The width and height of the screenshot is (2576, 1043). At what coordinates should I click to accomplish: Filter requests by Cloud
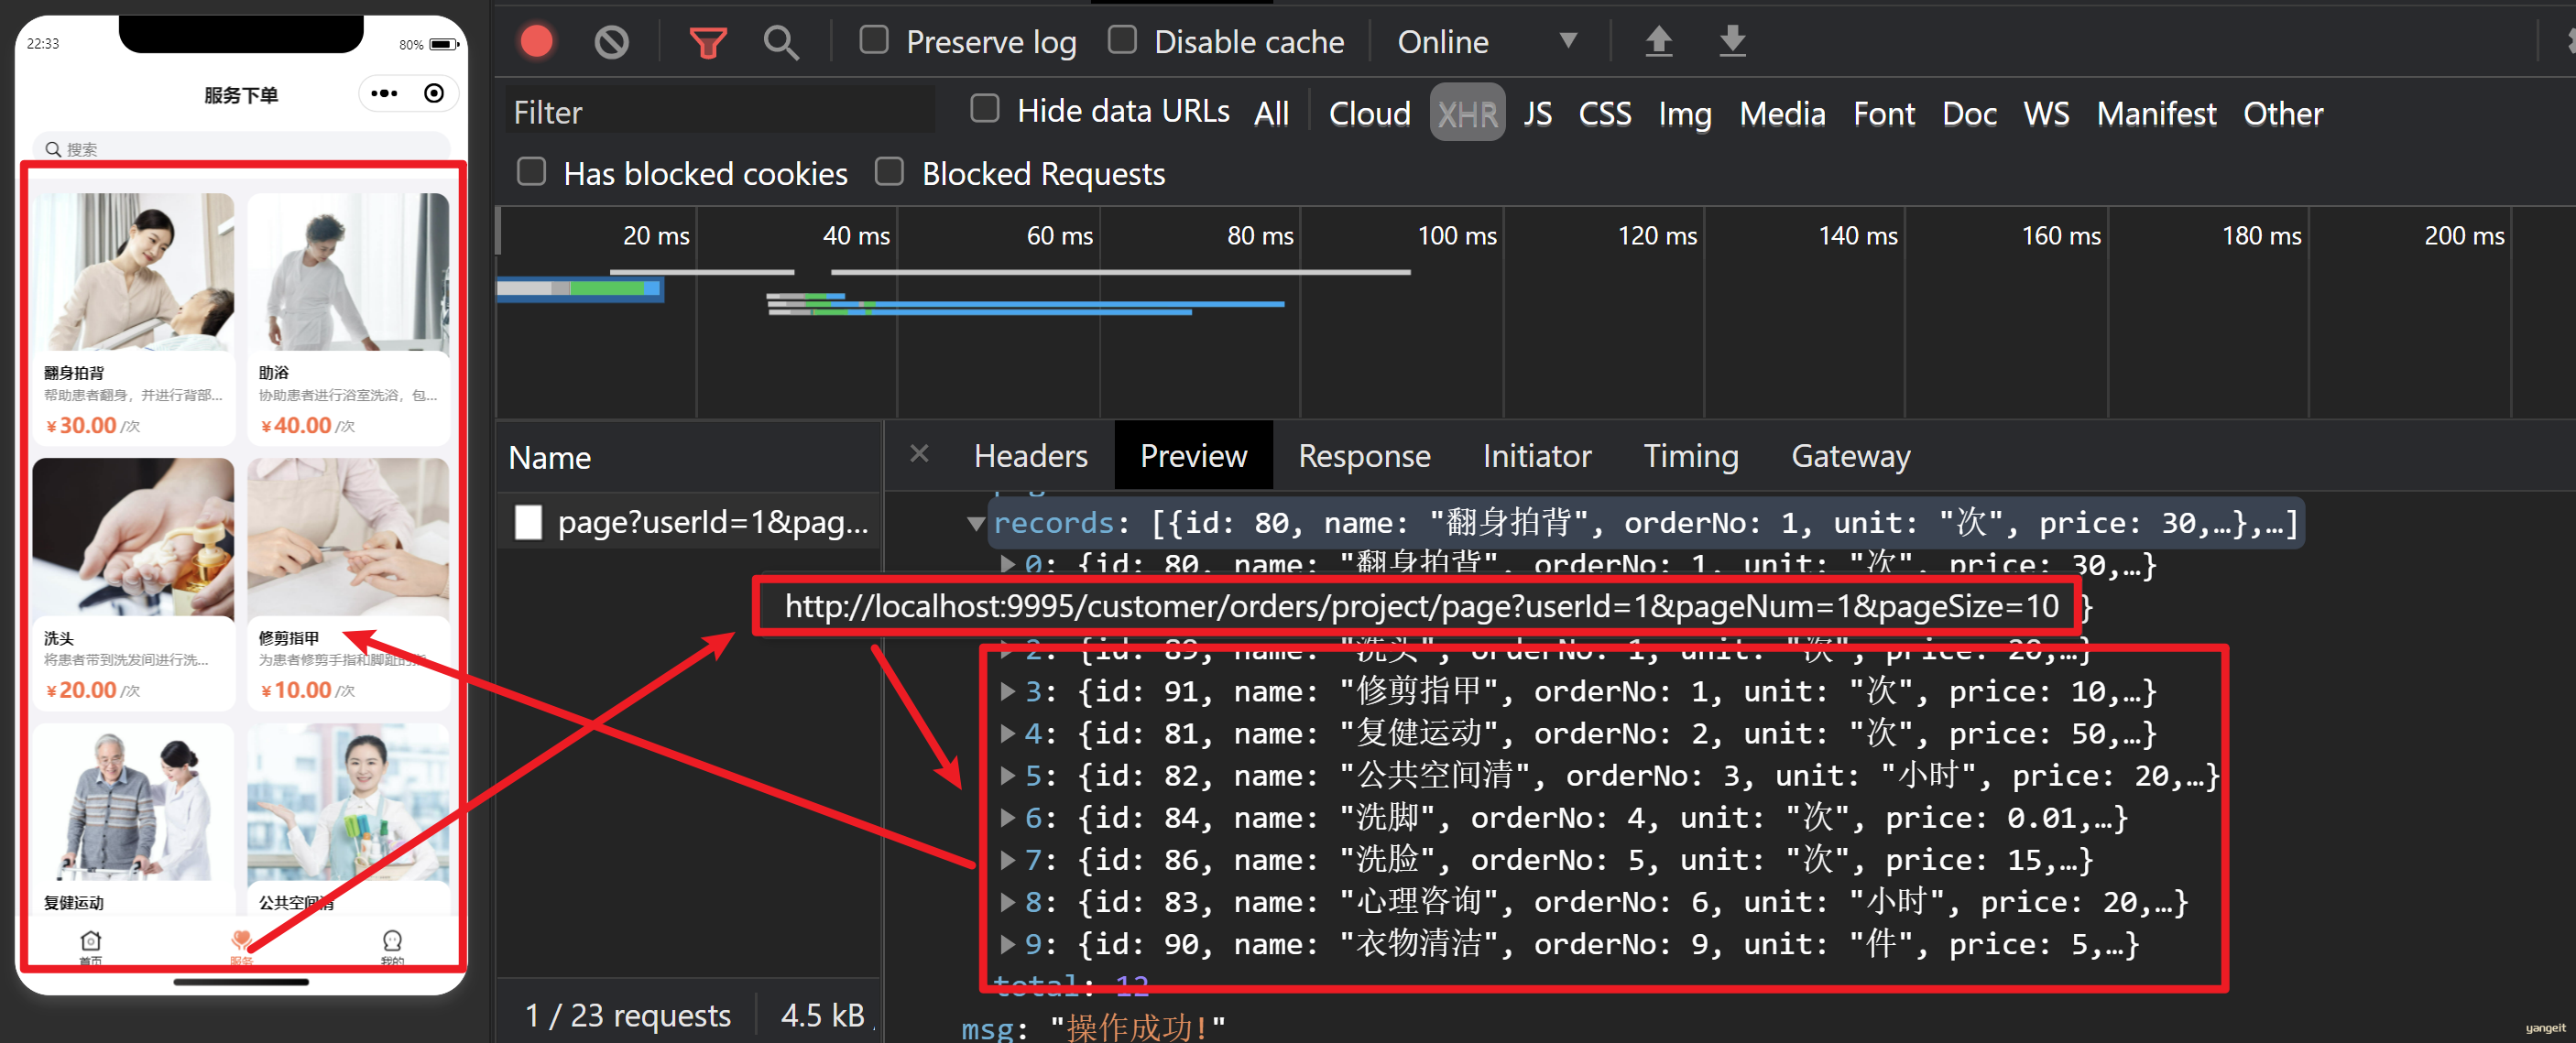click(1369, 113)
